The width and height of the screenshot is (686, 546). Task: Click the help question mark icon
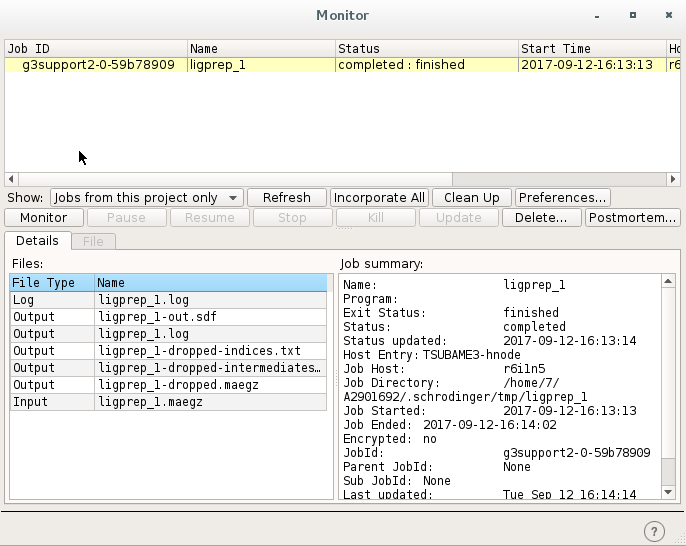pyautogui.click(x=655, y=531)
